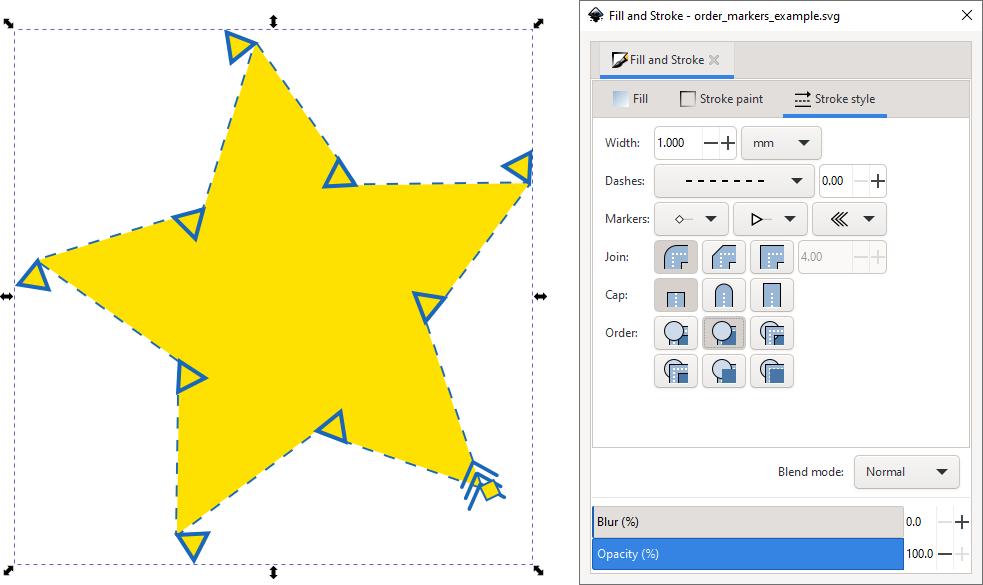983x585 pixels.
Task: Open the Dashes pattern dropdown
Action: click(x=734, y=181)
